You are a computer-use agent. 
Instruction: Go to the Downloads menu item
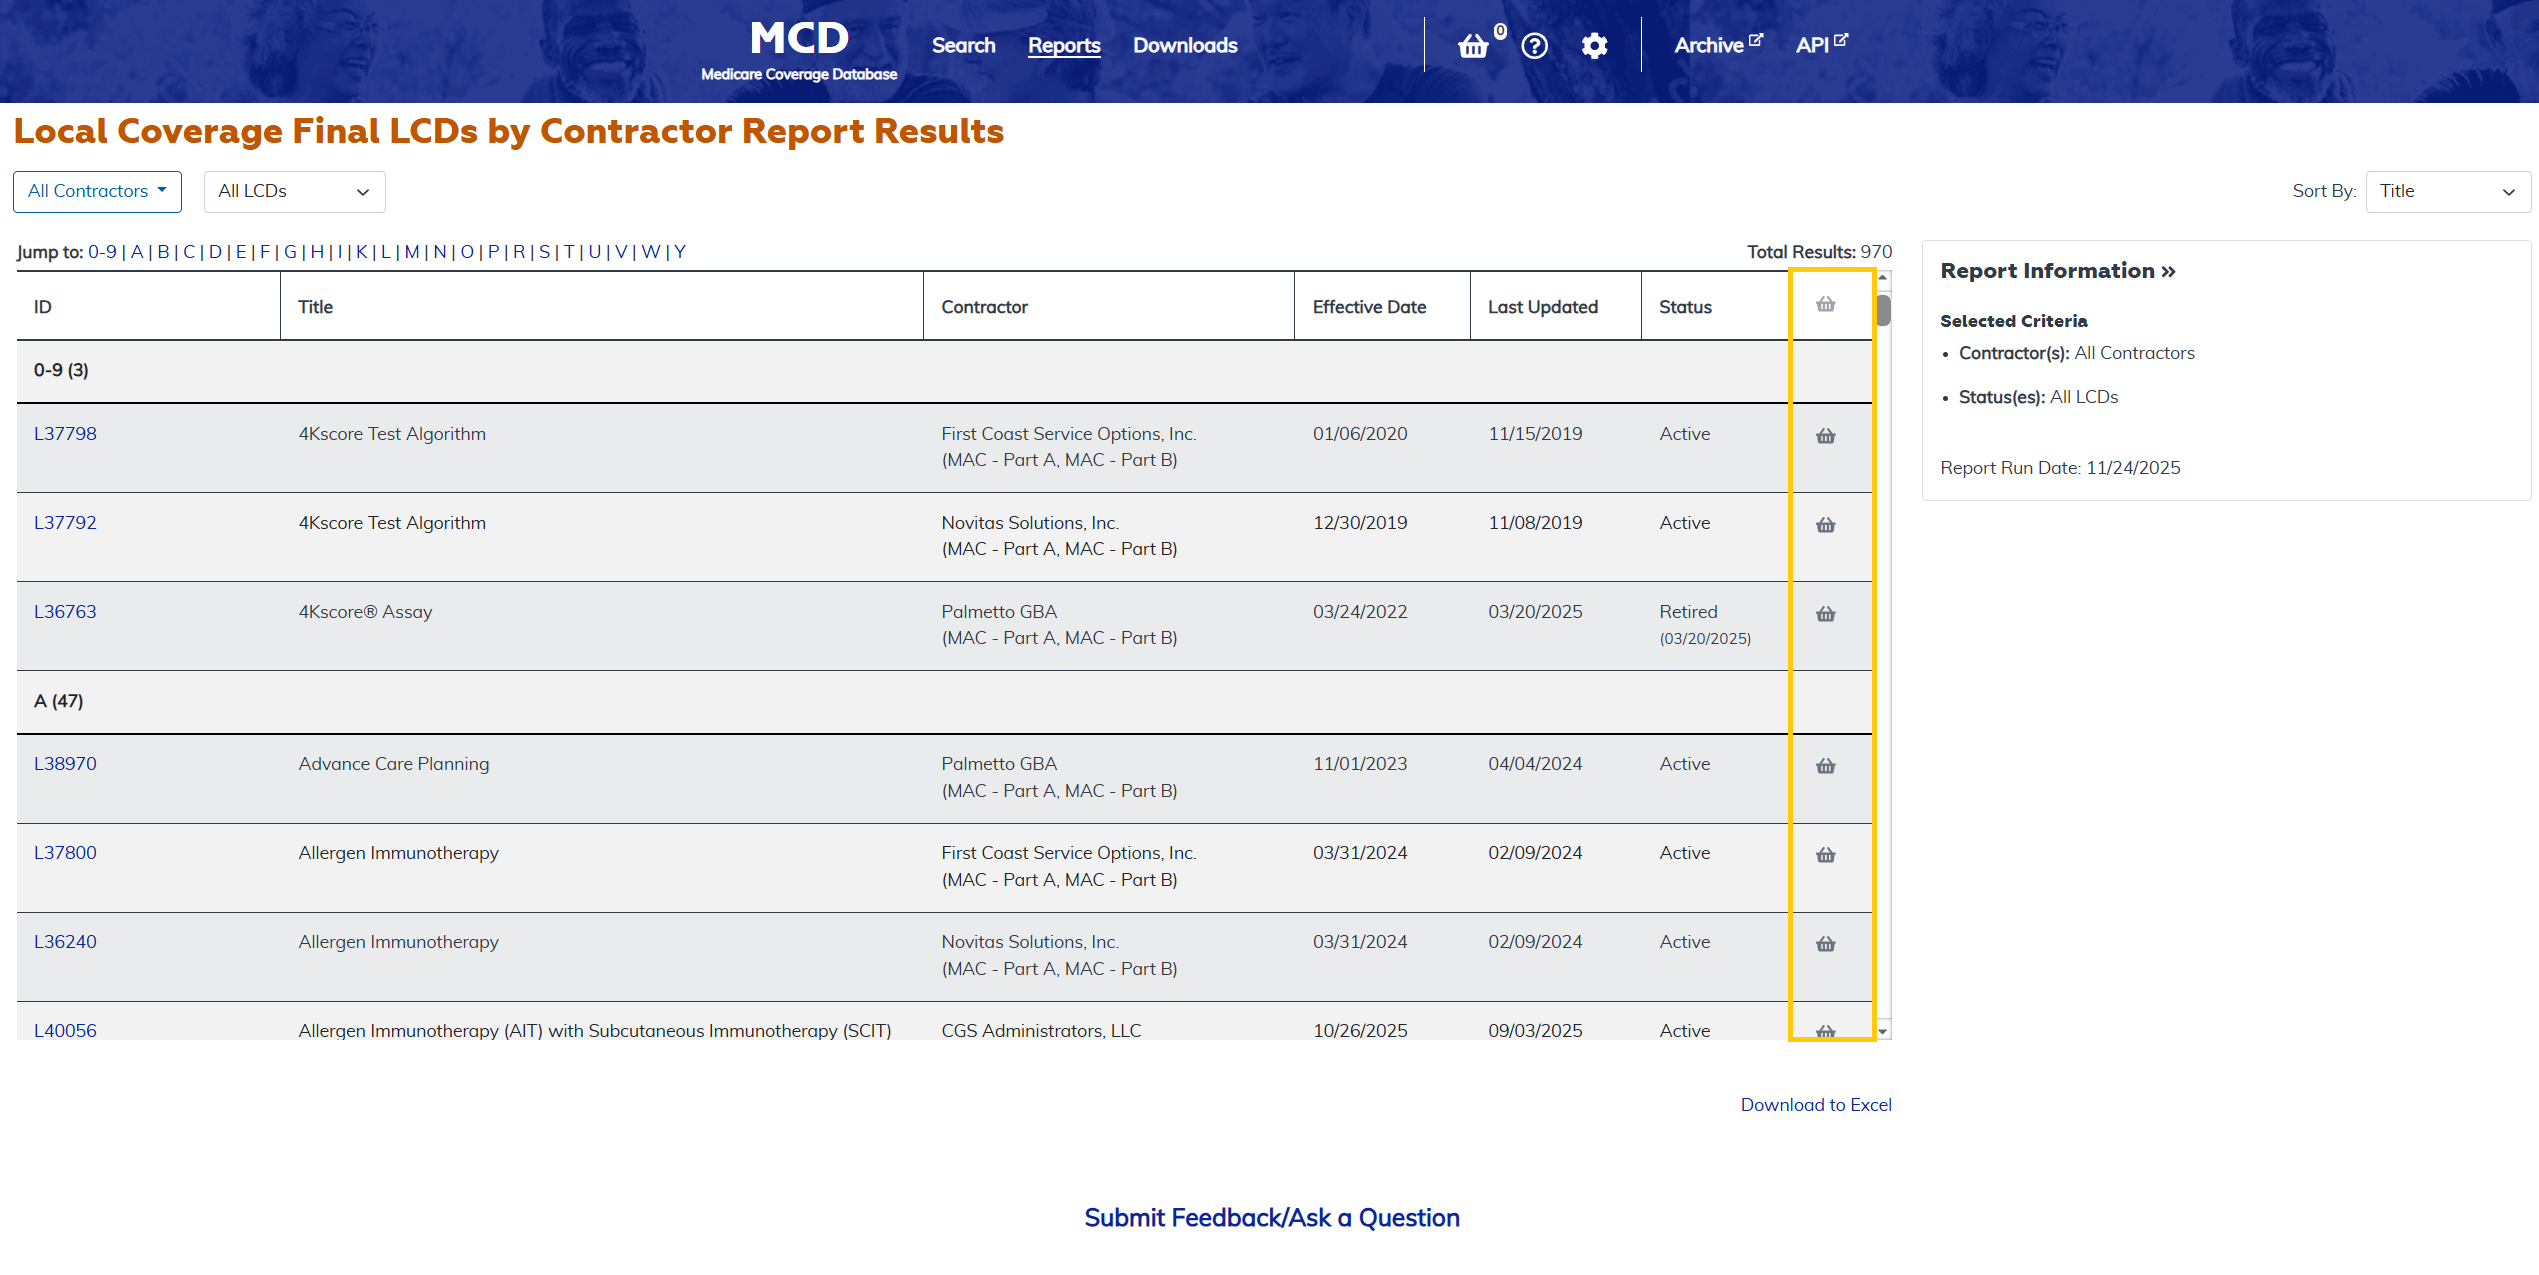(x=1184, y=45)
